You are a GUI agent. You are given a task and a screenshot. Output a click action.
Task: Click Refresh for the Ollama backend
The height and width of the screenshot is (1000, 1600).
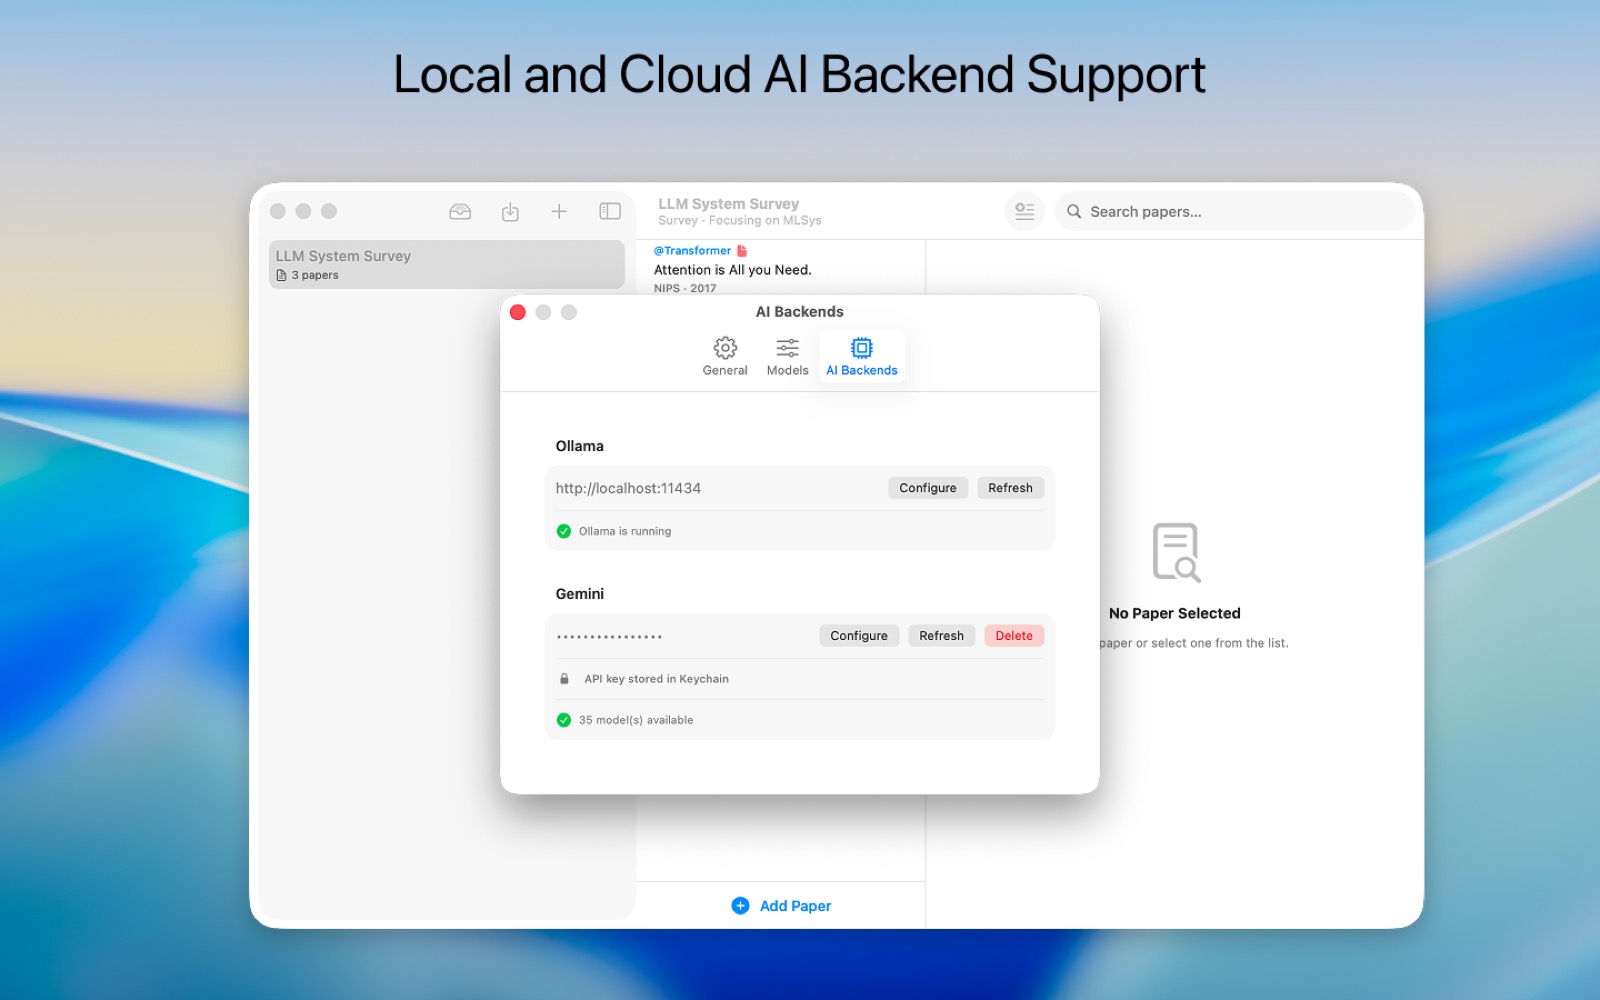pos(1010,488)
